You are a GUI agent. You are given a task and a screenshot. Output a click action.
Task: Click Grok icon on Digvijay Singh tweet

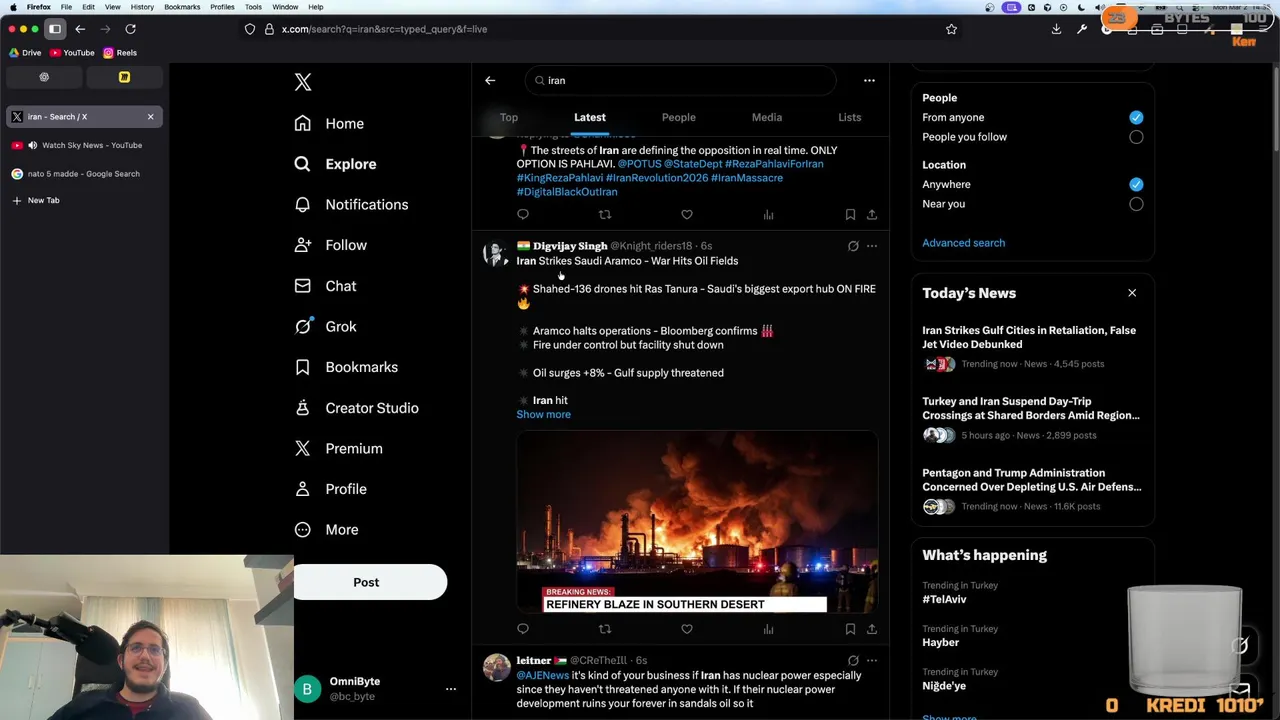pyautogui.click(x=853, y=246)
